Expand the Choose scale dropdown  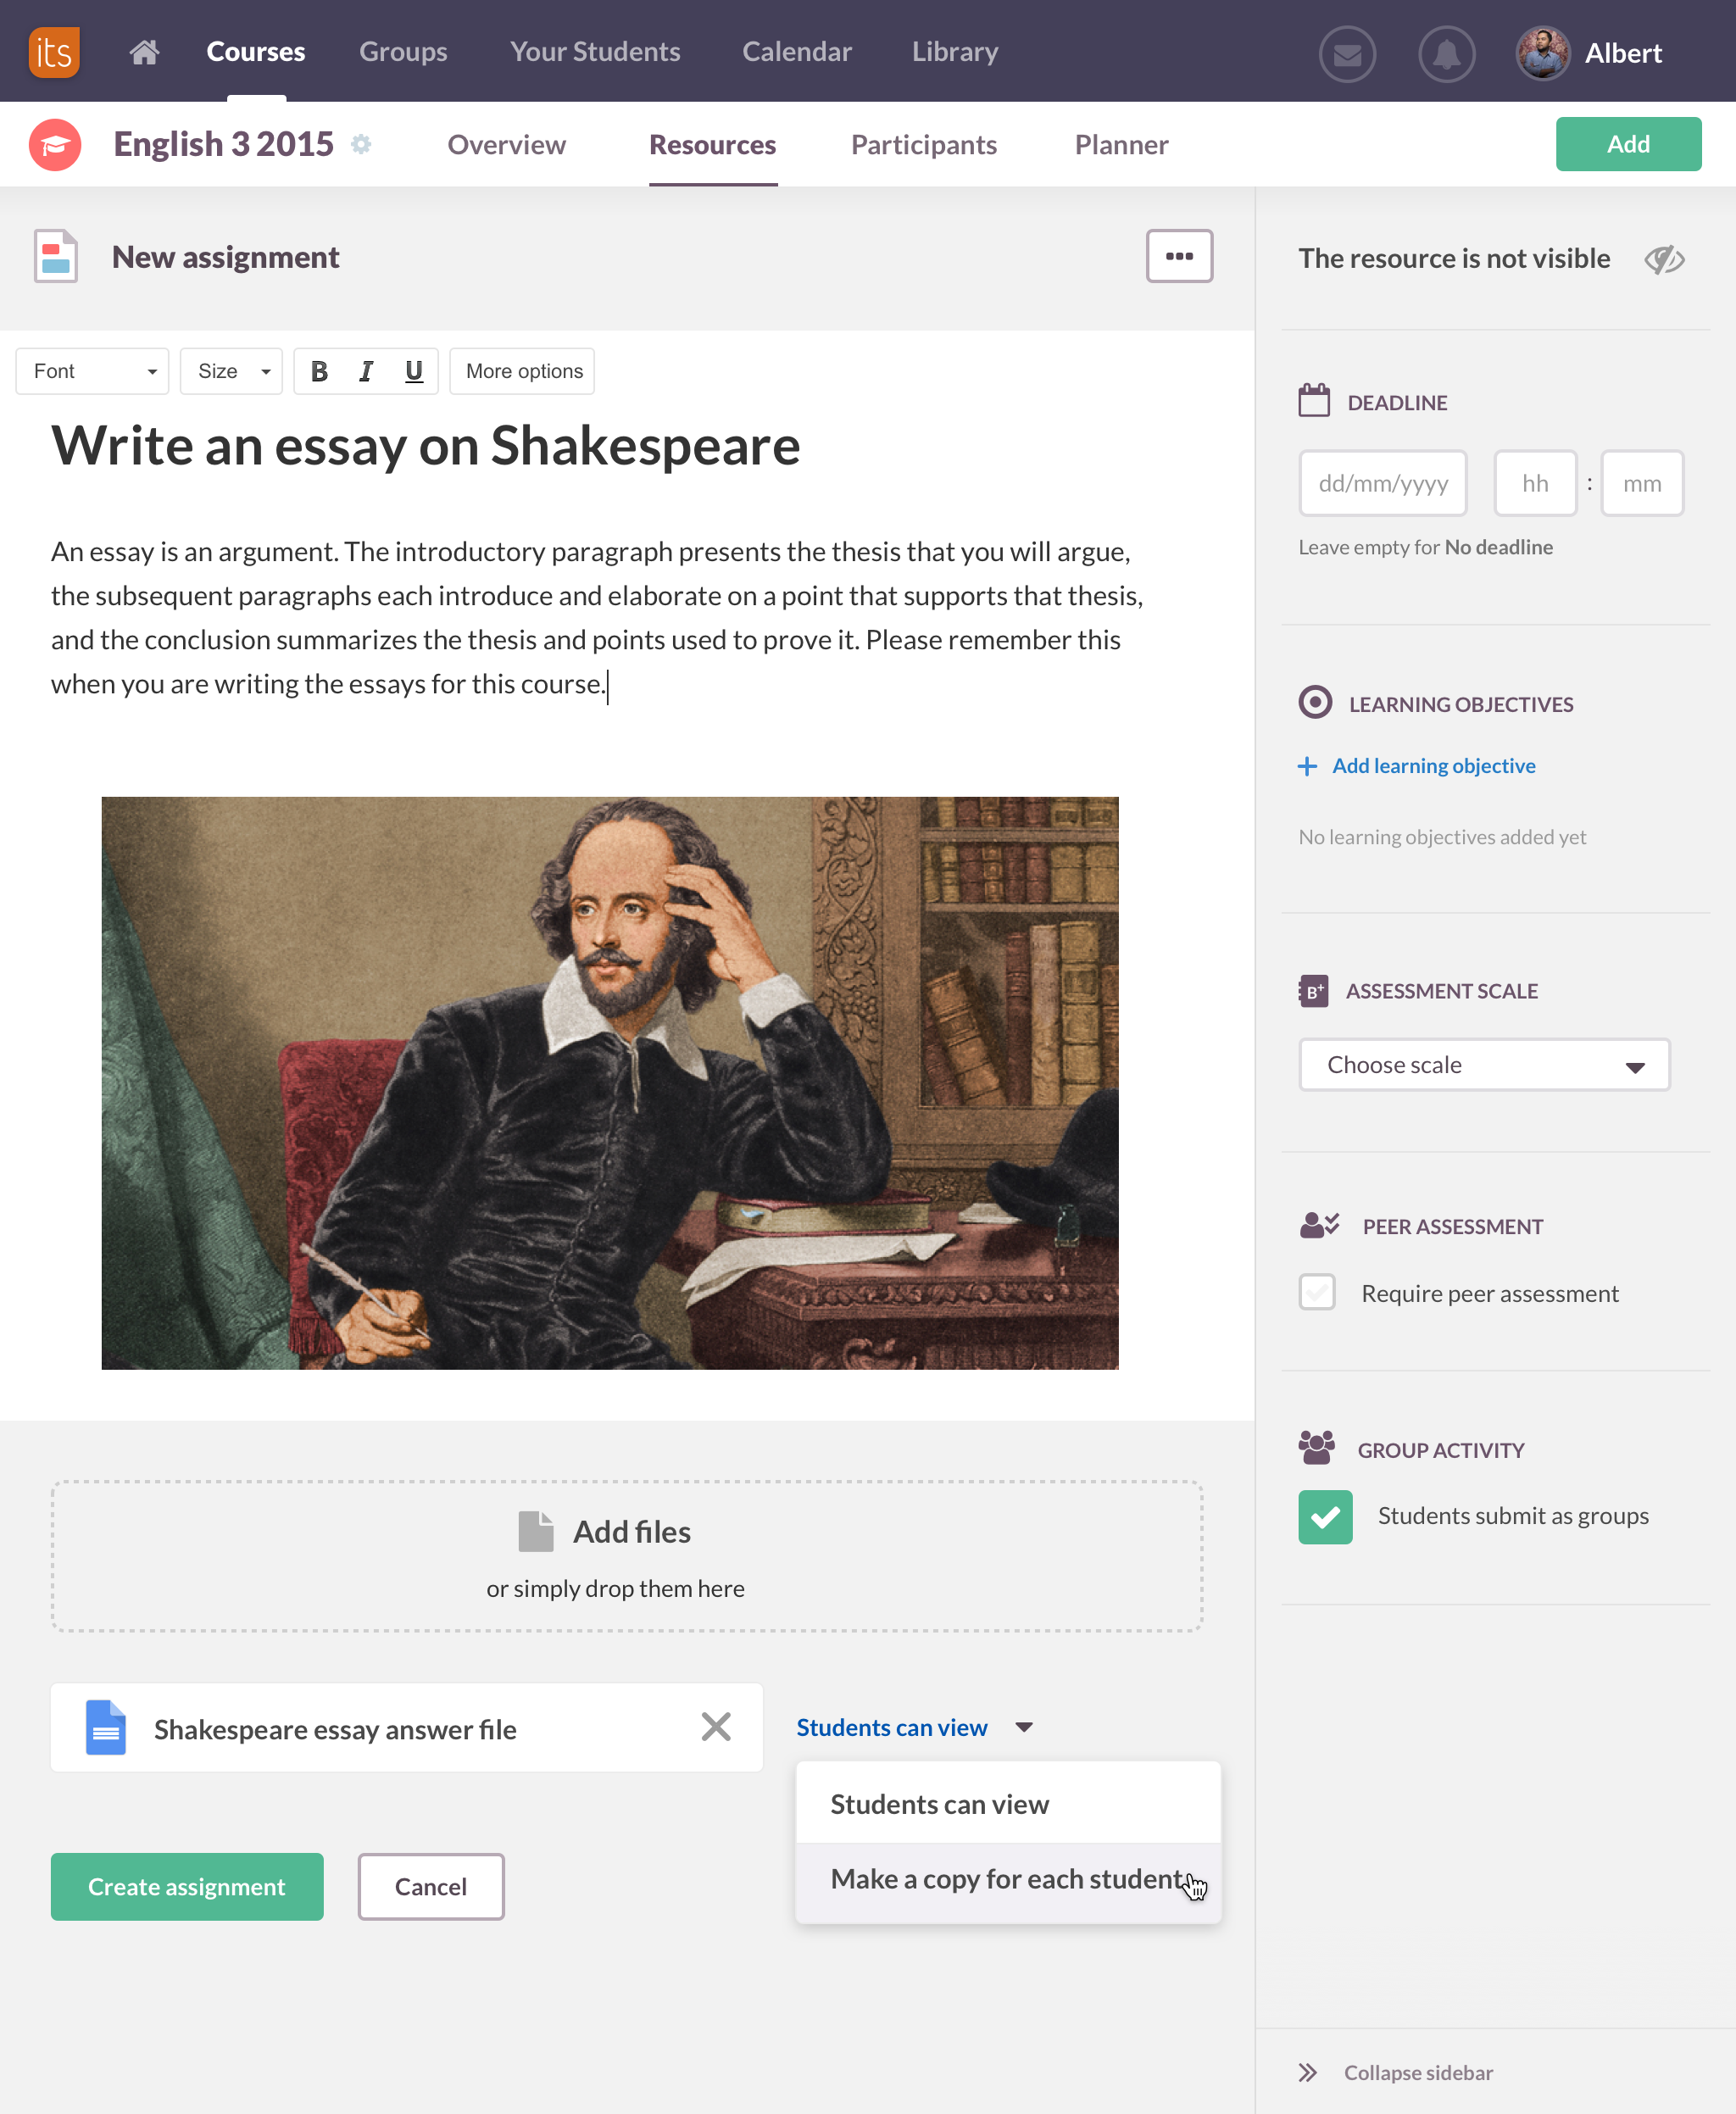pos(1484,1065)
